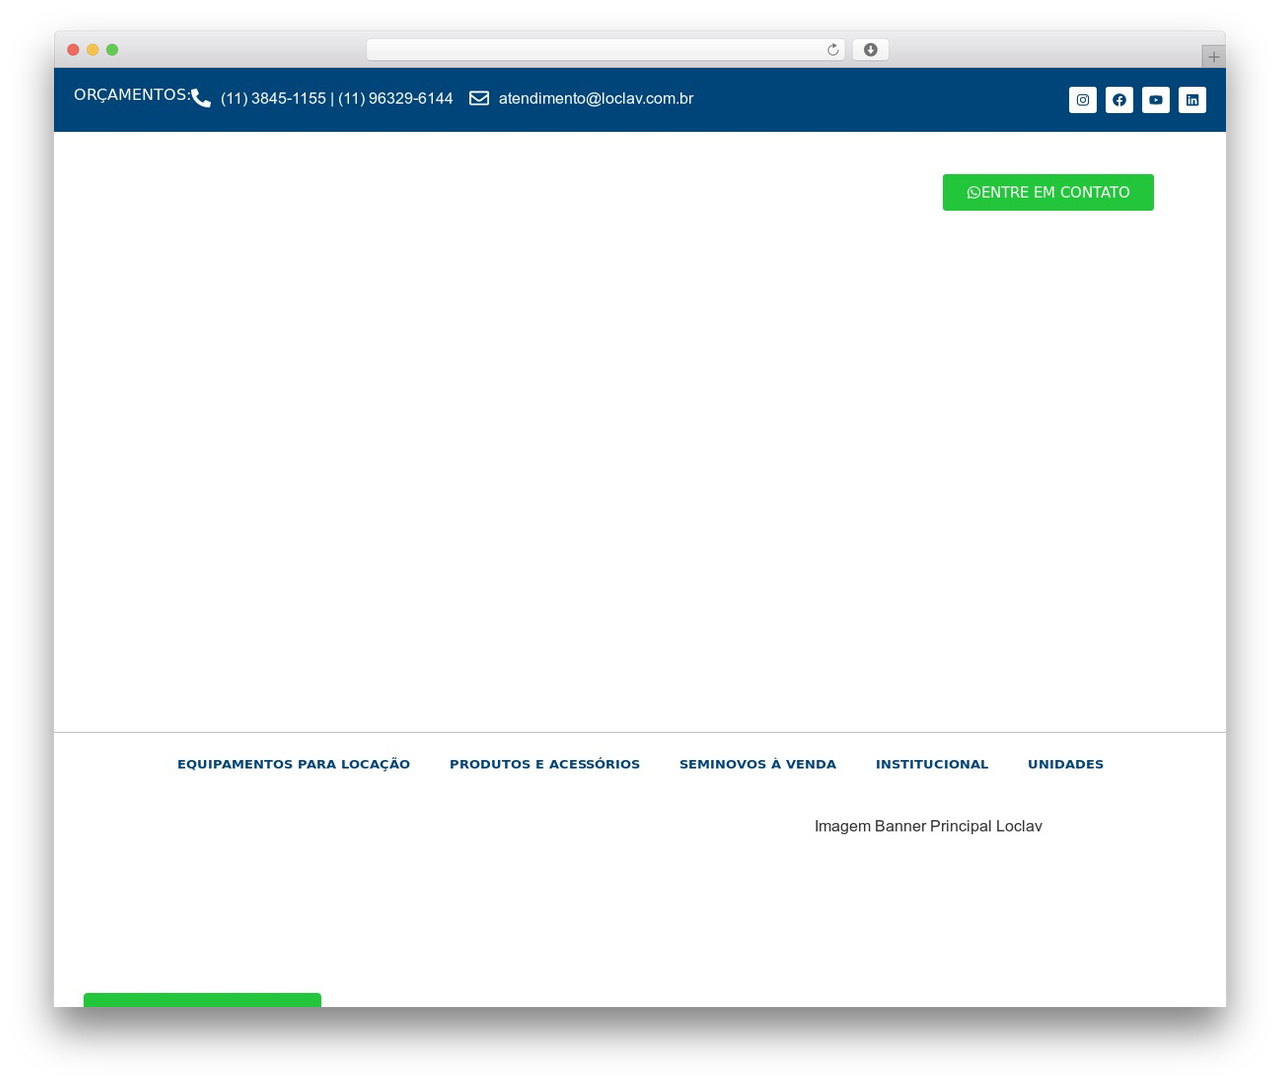The height and width of the screenshot is (1084, 1280).
Task: Open a new browser tab with plus
Action: click(x=1213, y=57)
